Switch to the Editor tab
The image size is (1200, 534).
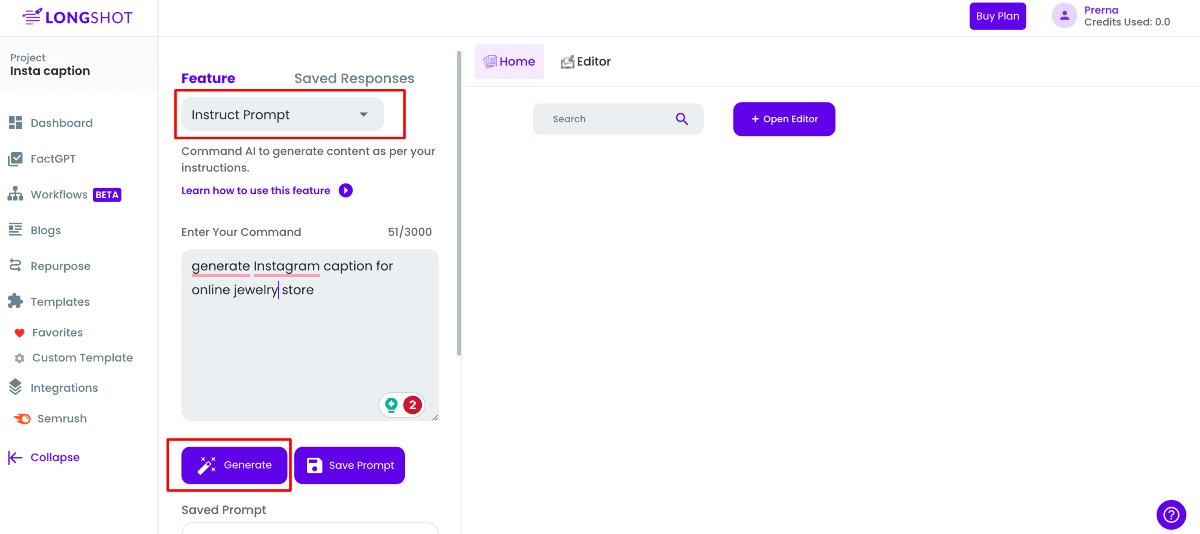point(586,62)
